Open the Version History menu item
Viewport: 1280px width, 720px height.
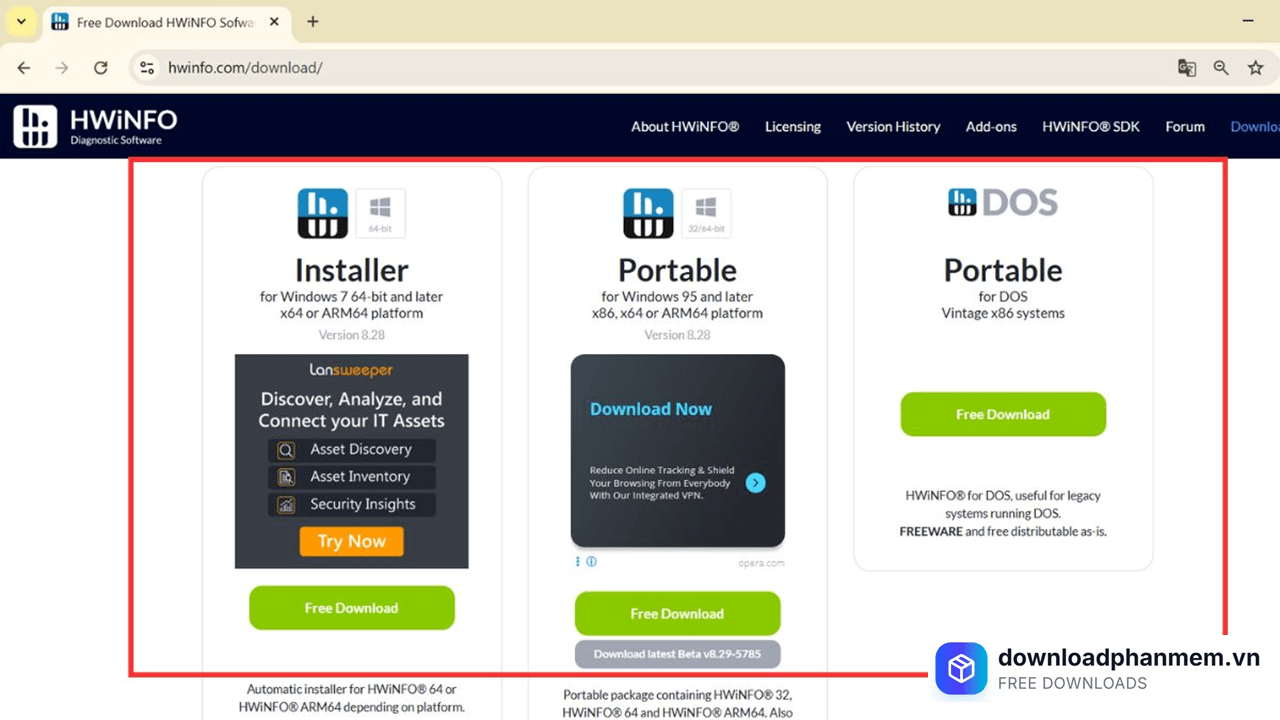pos(893,127)
